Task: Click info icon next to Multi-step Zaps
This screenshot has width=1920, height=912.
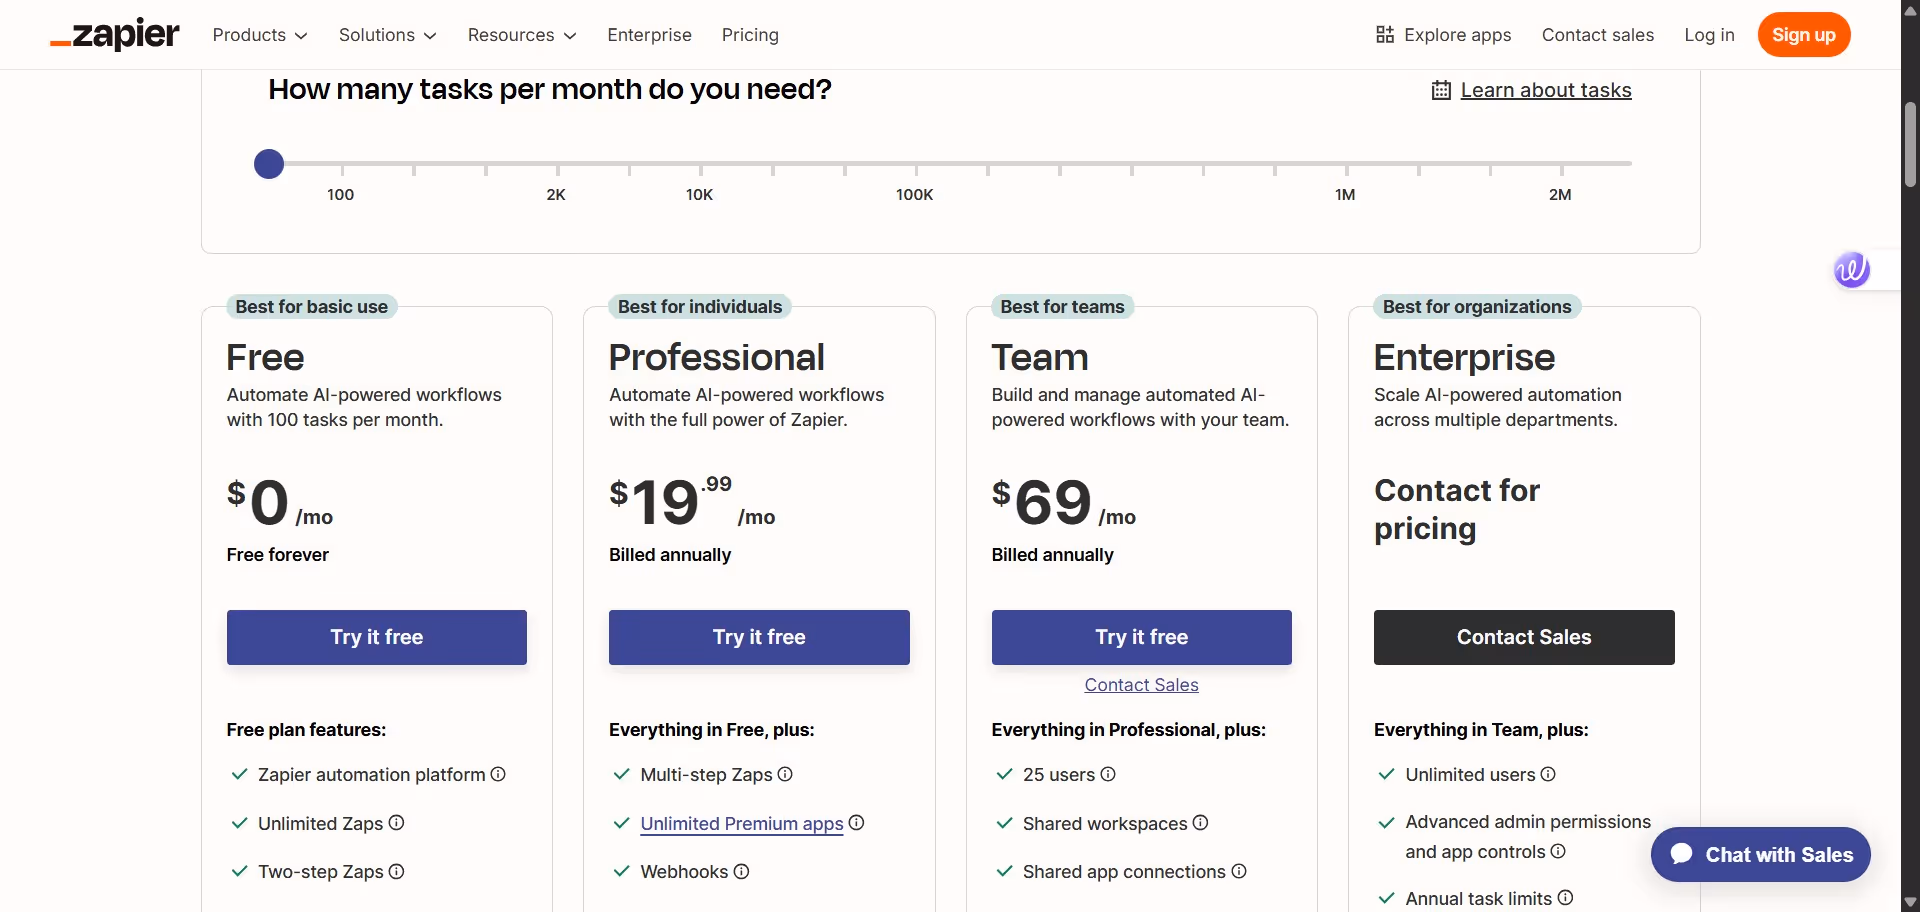Action: pyautogui.click(x=785, y=774)
